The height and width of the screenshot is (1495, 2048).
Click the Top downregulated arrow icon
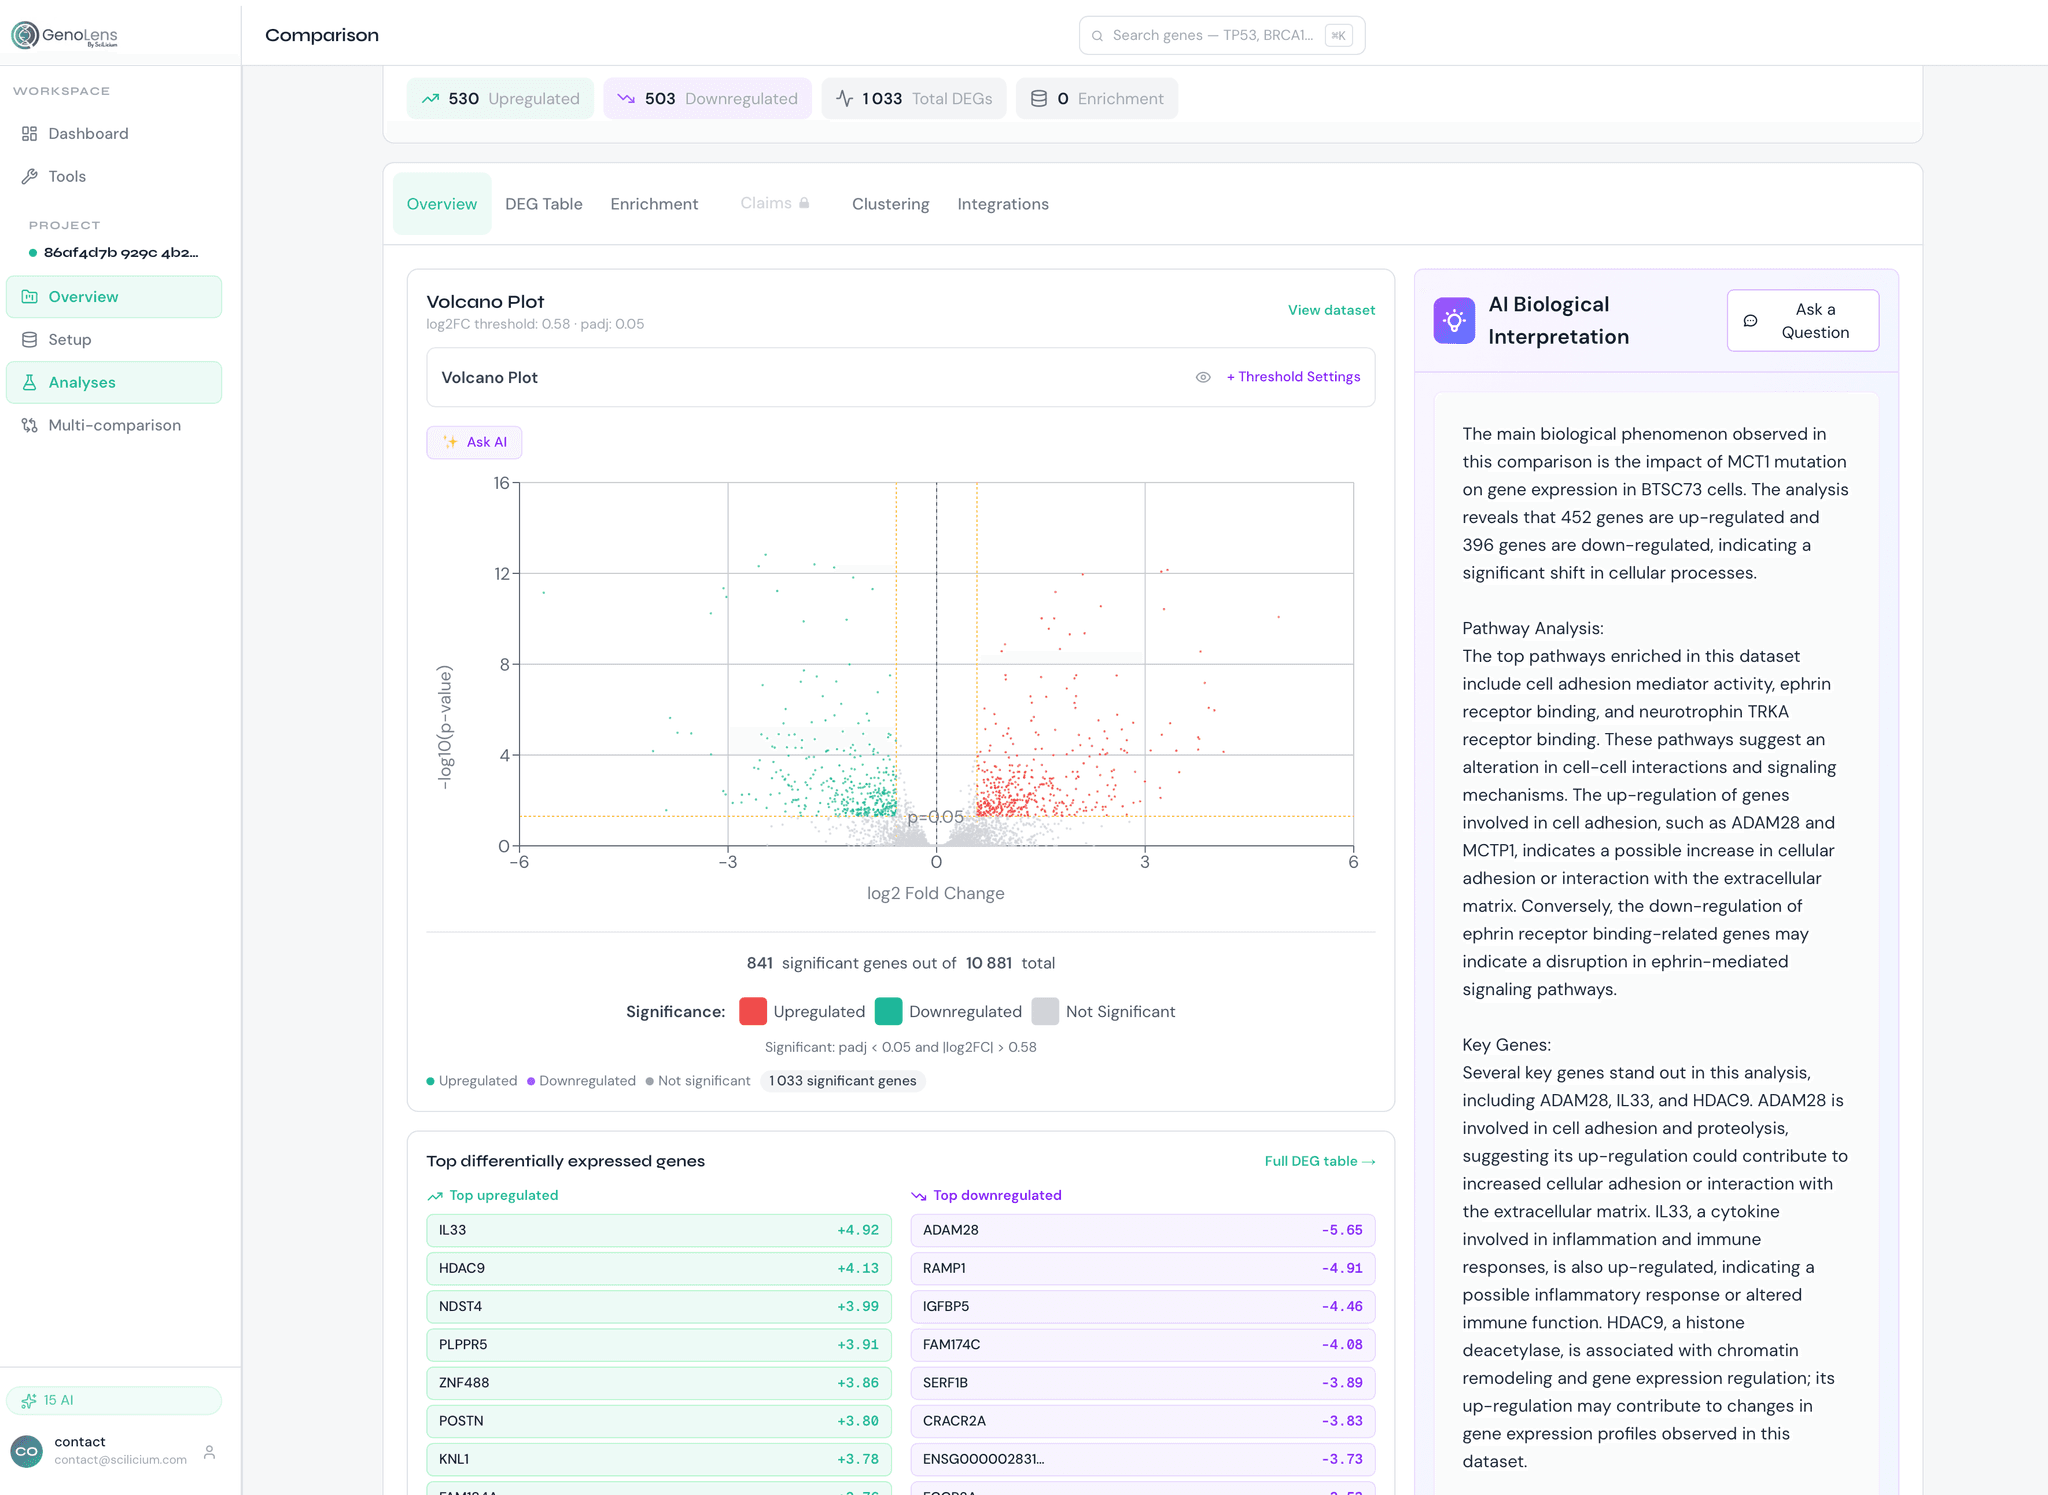tap(919, 1196)
